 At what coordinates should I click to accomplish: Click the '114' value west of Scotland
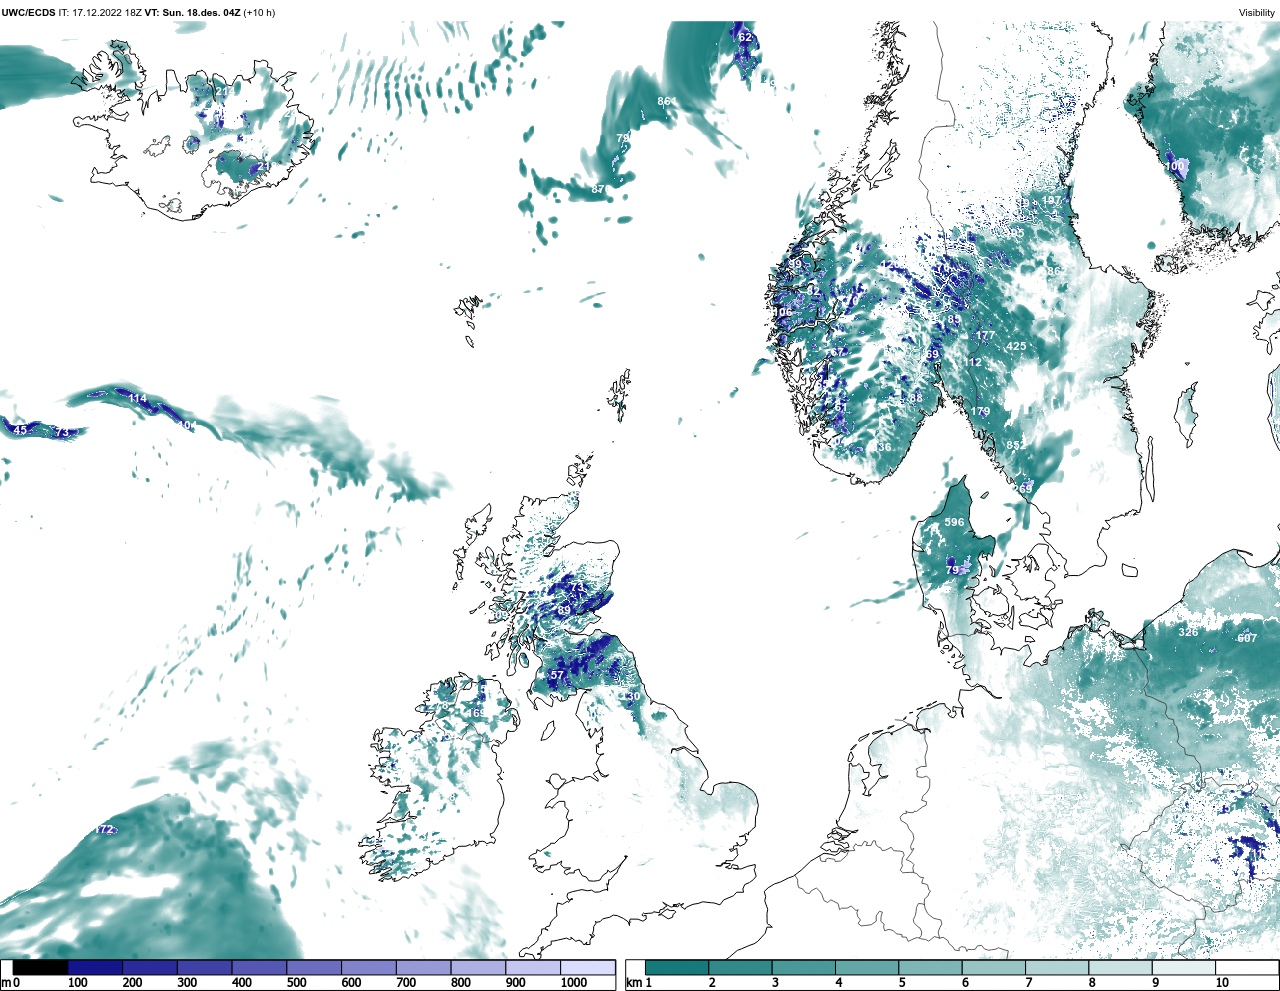137,398
